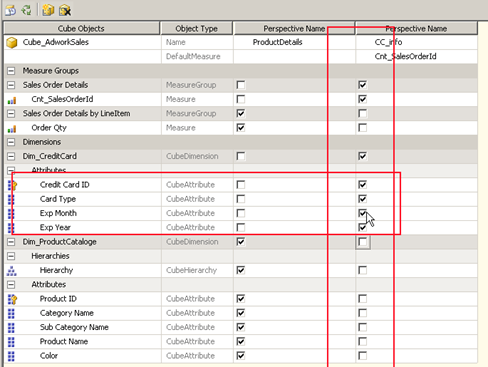Screen dimensions: 488x367
Task: Select the Product ID attribute label
Action: [x=58, y=299]
